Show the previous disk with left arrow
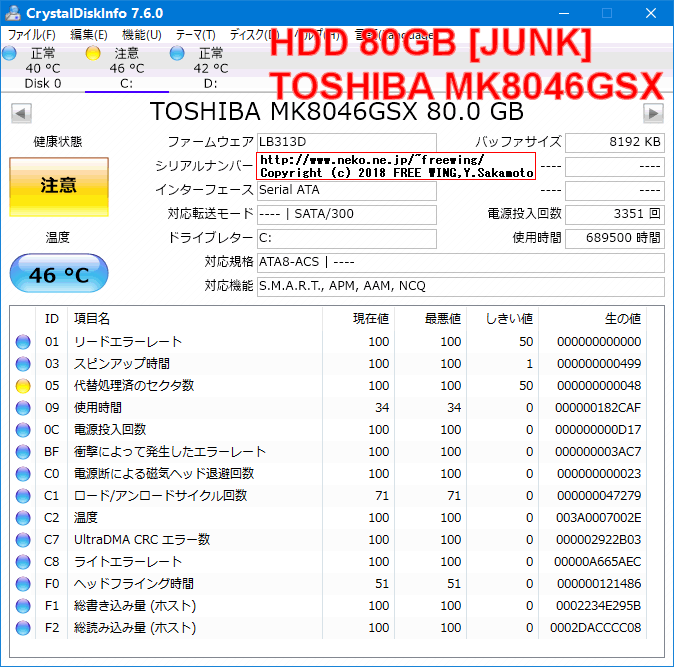 pyautogui.click(x=21, y=113)
